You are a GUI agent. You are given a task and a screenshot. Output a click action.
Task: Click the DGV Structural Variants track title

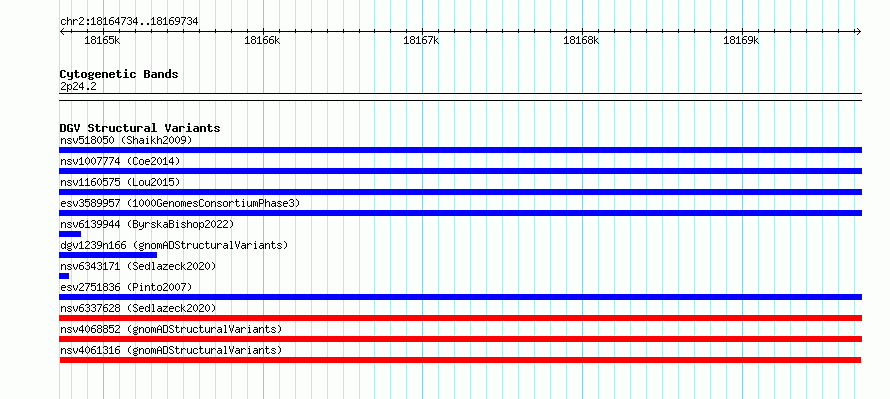point(140,128)
